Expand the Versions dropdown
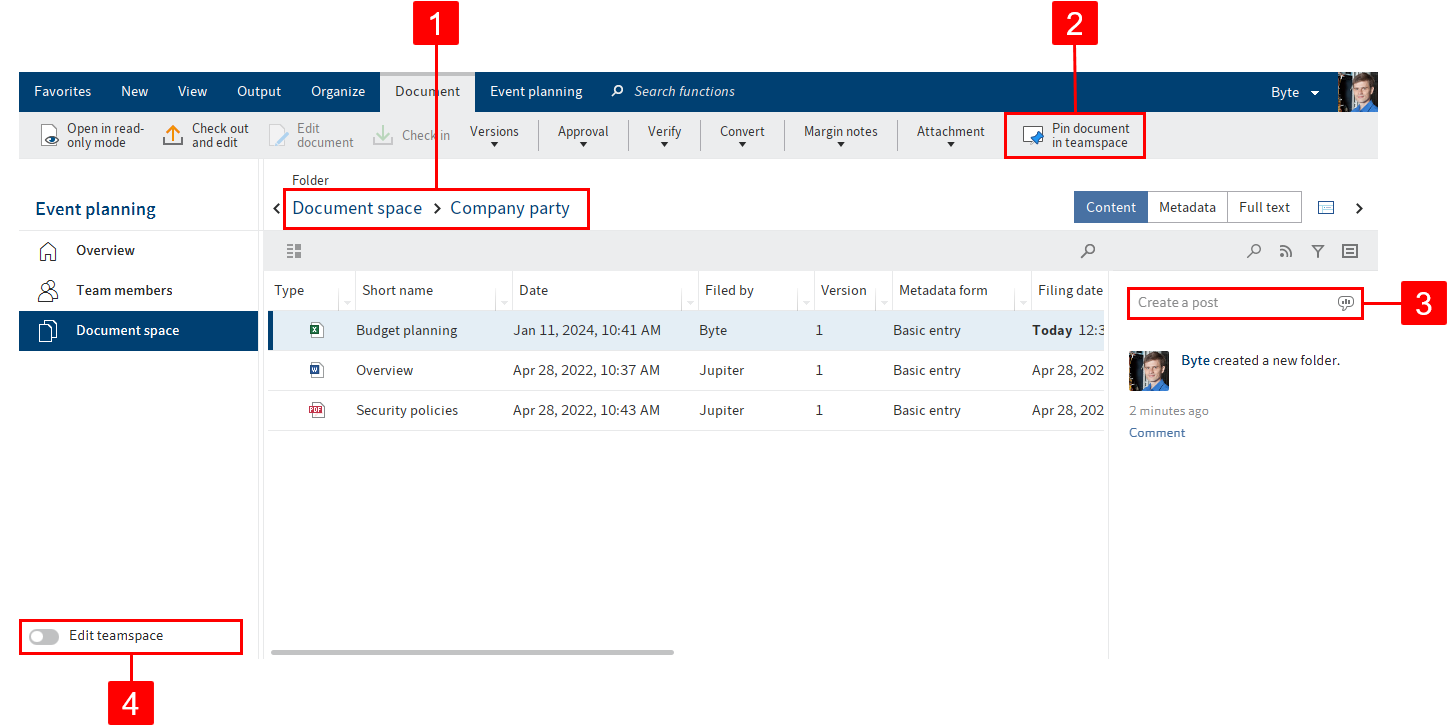Viewport: 1448px width, 726px height. point(494,136)
